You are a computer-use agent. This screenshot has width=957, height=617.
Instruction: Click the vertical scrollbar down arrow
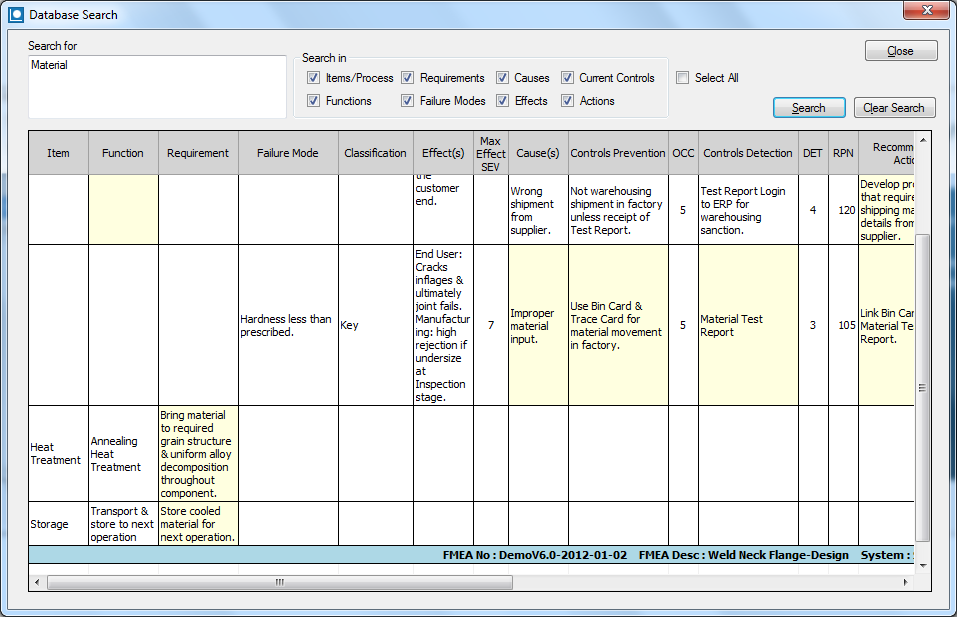tap(923, 565)
